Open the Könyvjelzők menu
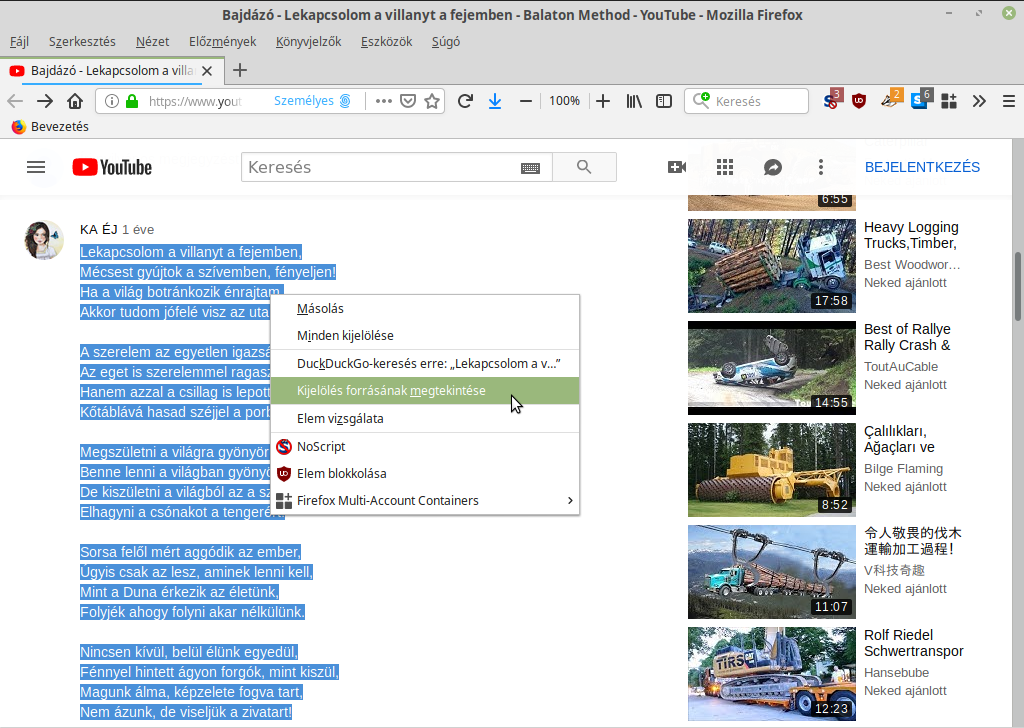The width and height of the screenshot is (1024, 728). 308,42
